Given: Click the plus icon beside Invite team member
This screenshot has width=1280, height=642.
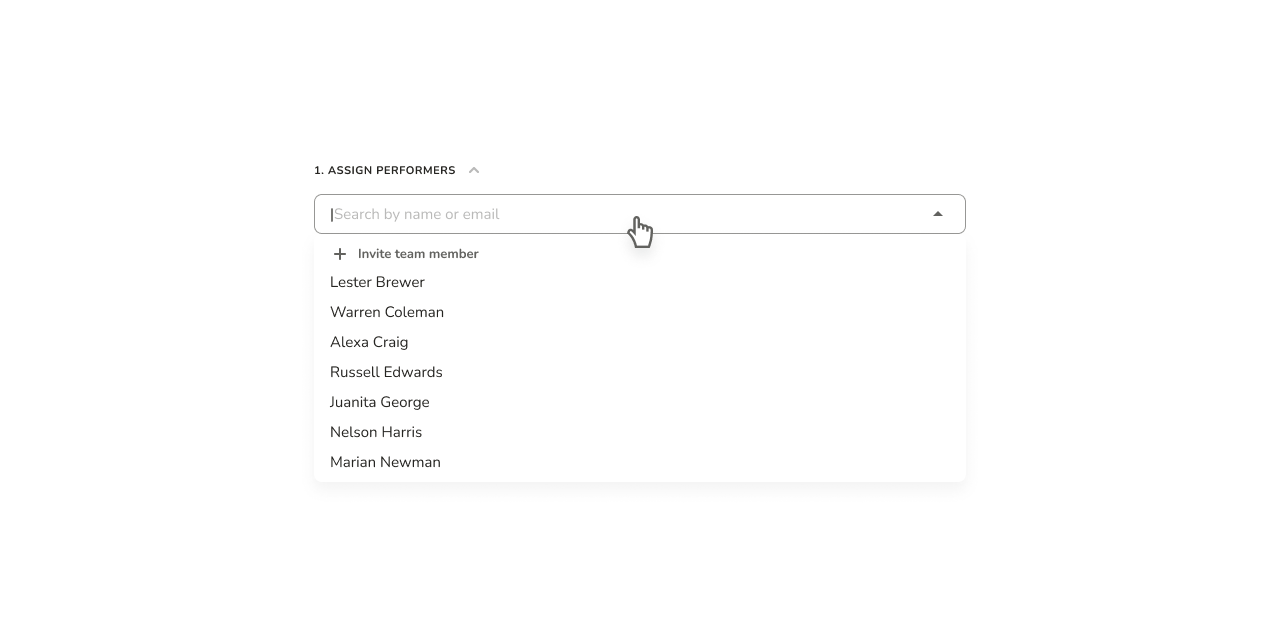Looking at the screenshot, I should point(340,254).
